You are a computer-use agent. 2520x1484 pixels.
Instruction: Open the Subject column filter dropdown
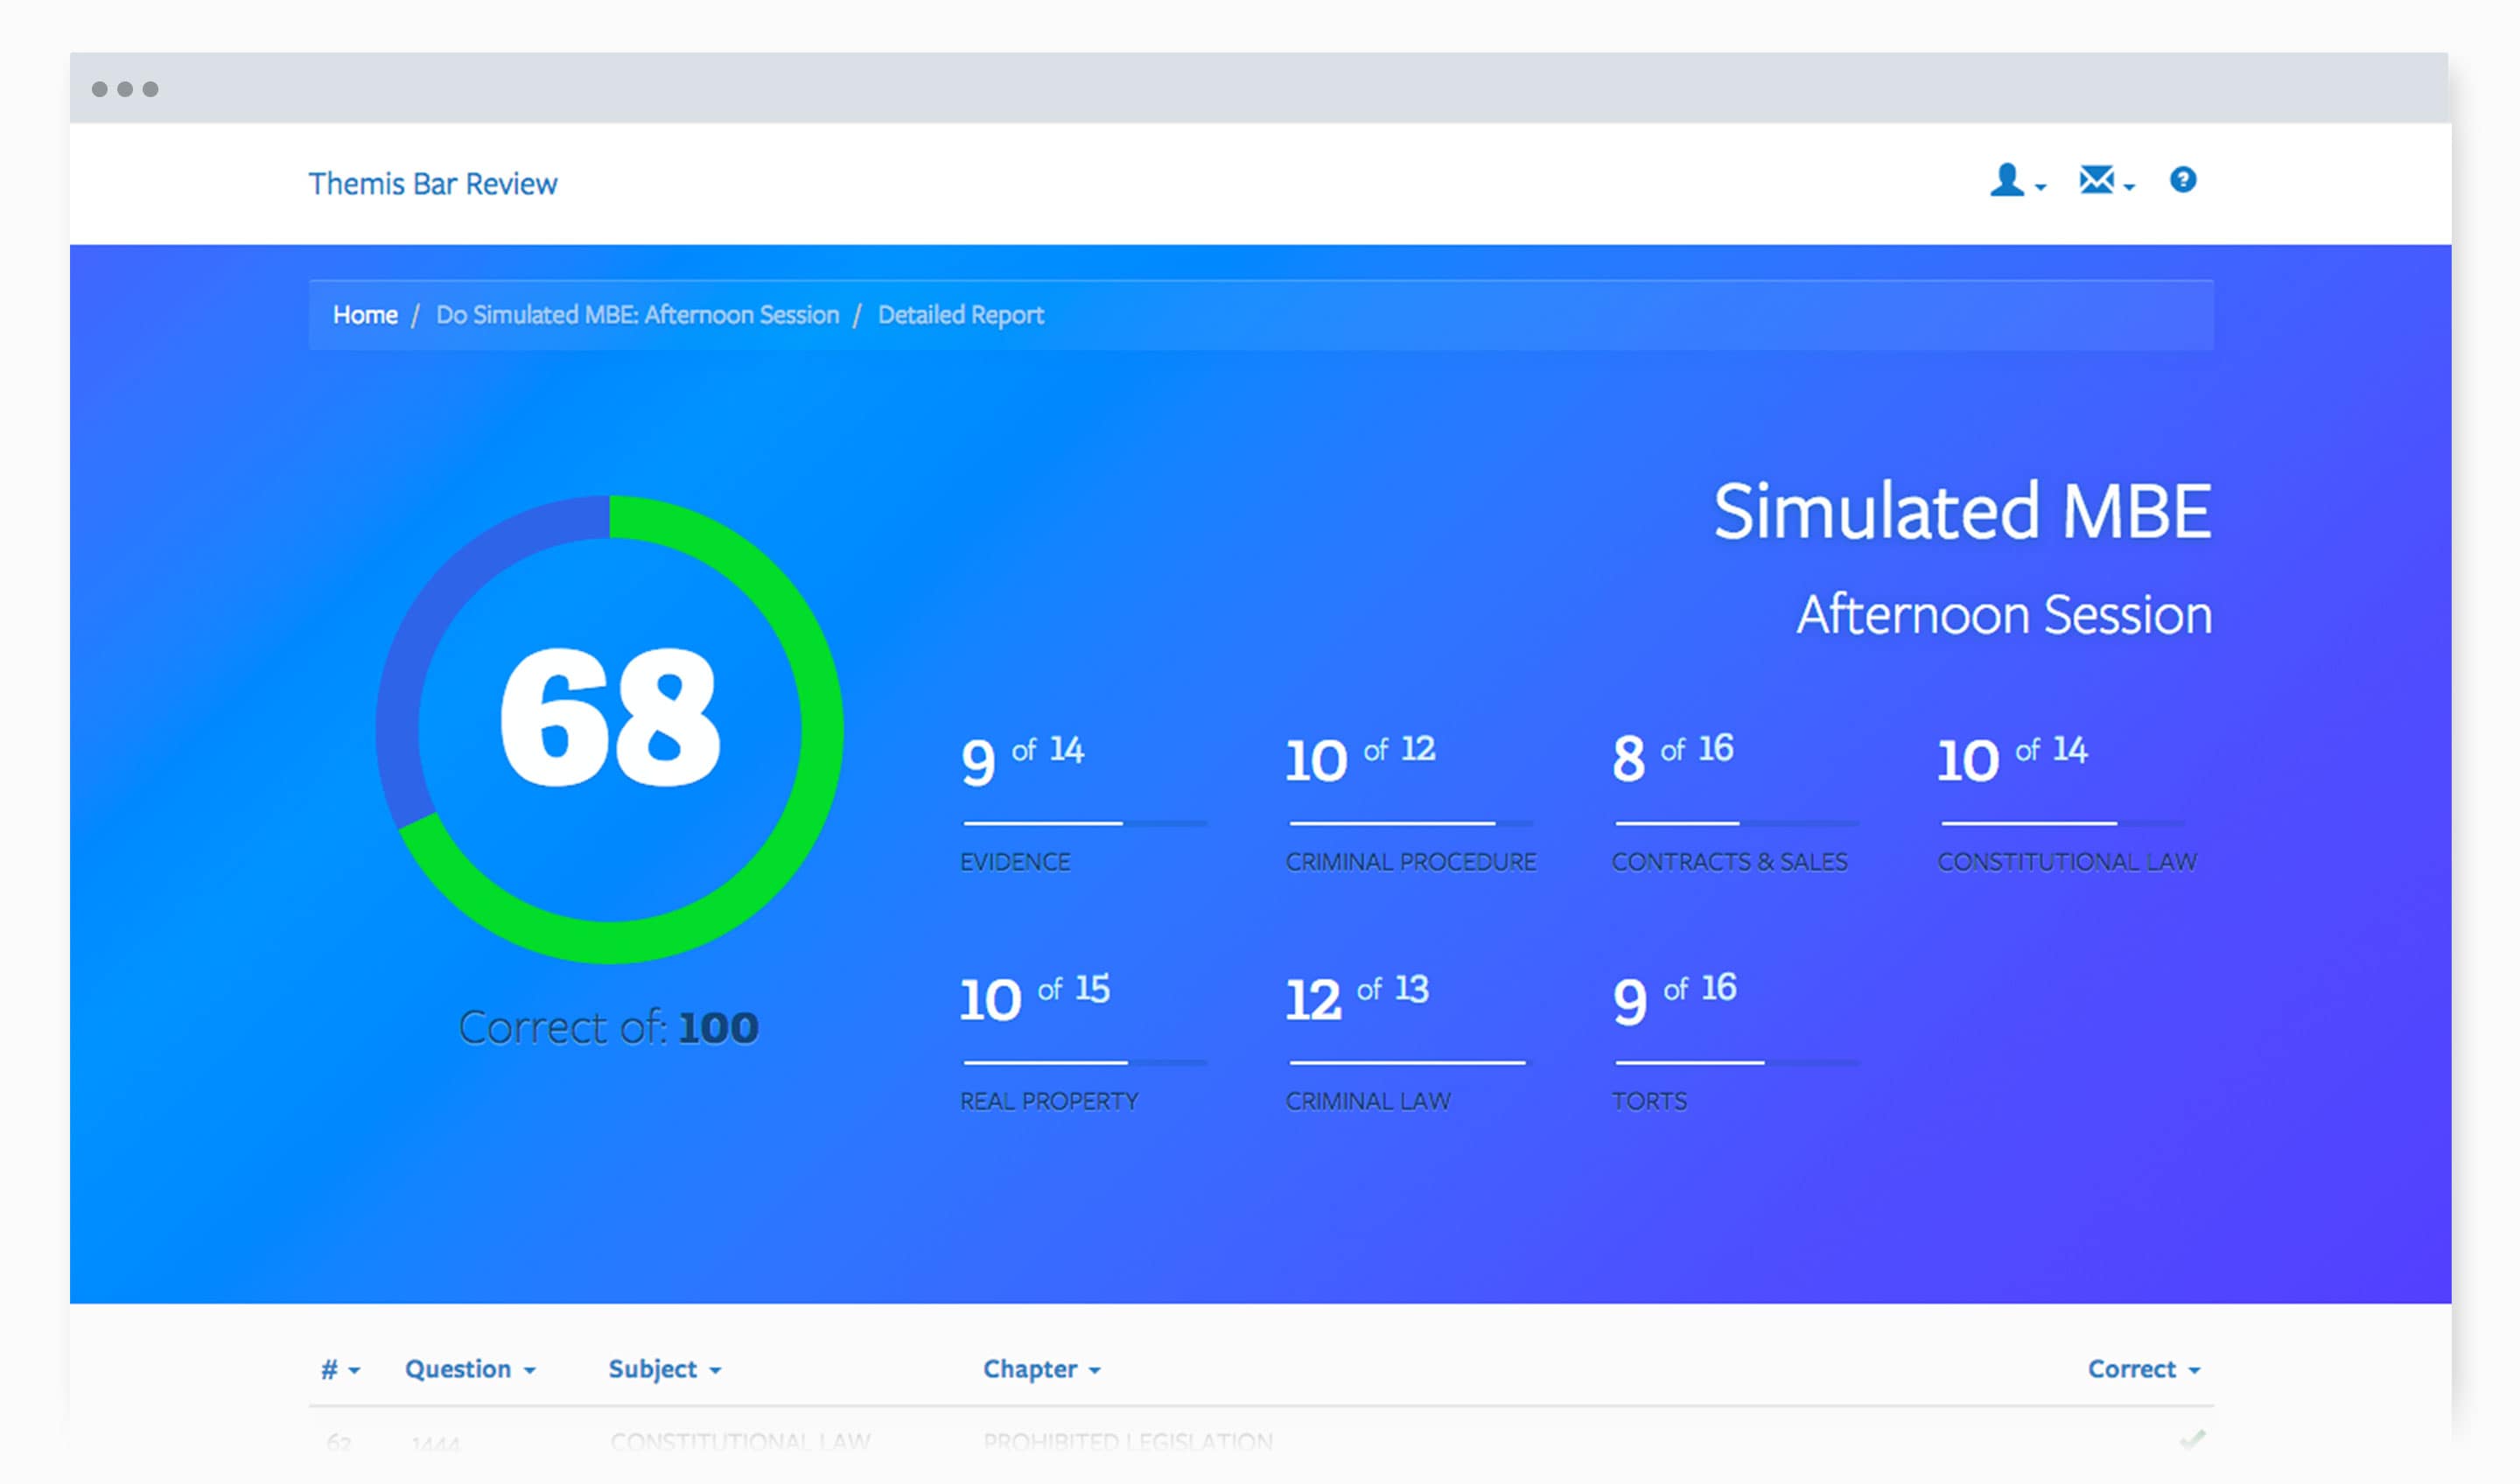point(664,1369)
